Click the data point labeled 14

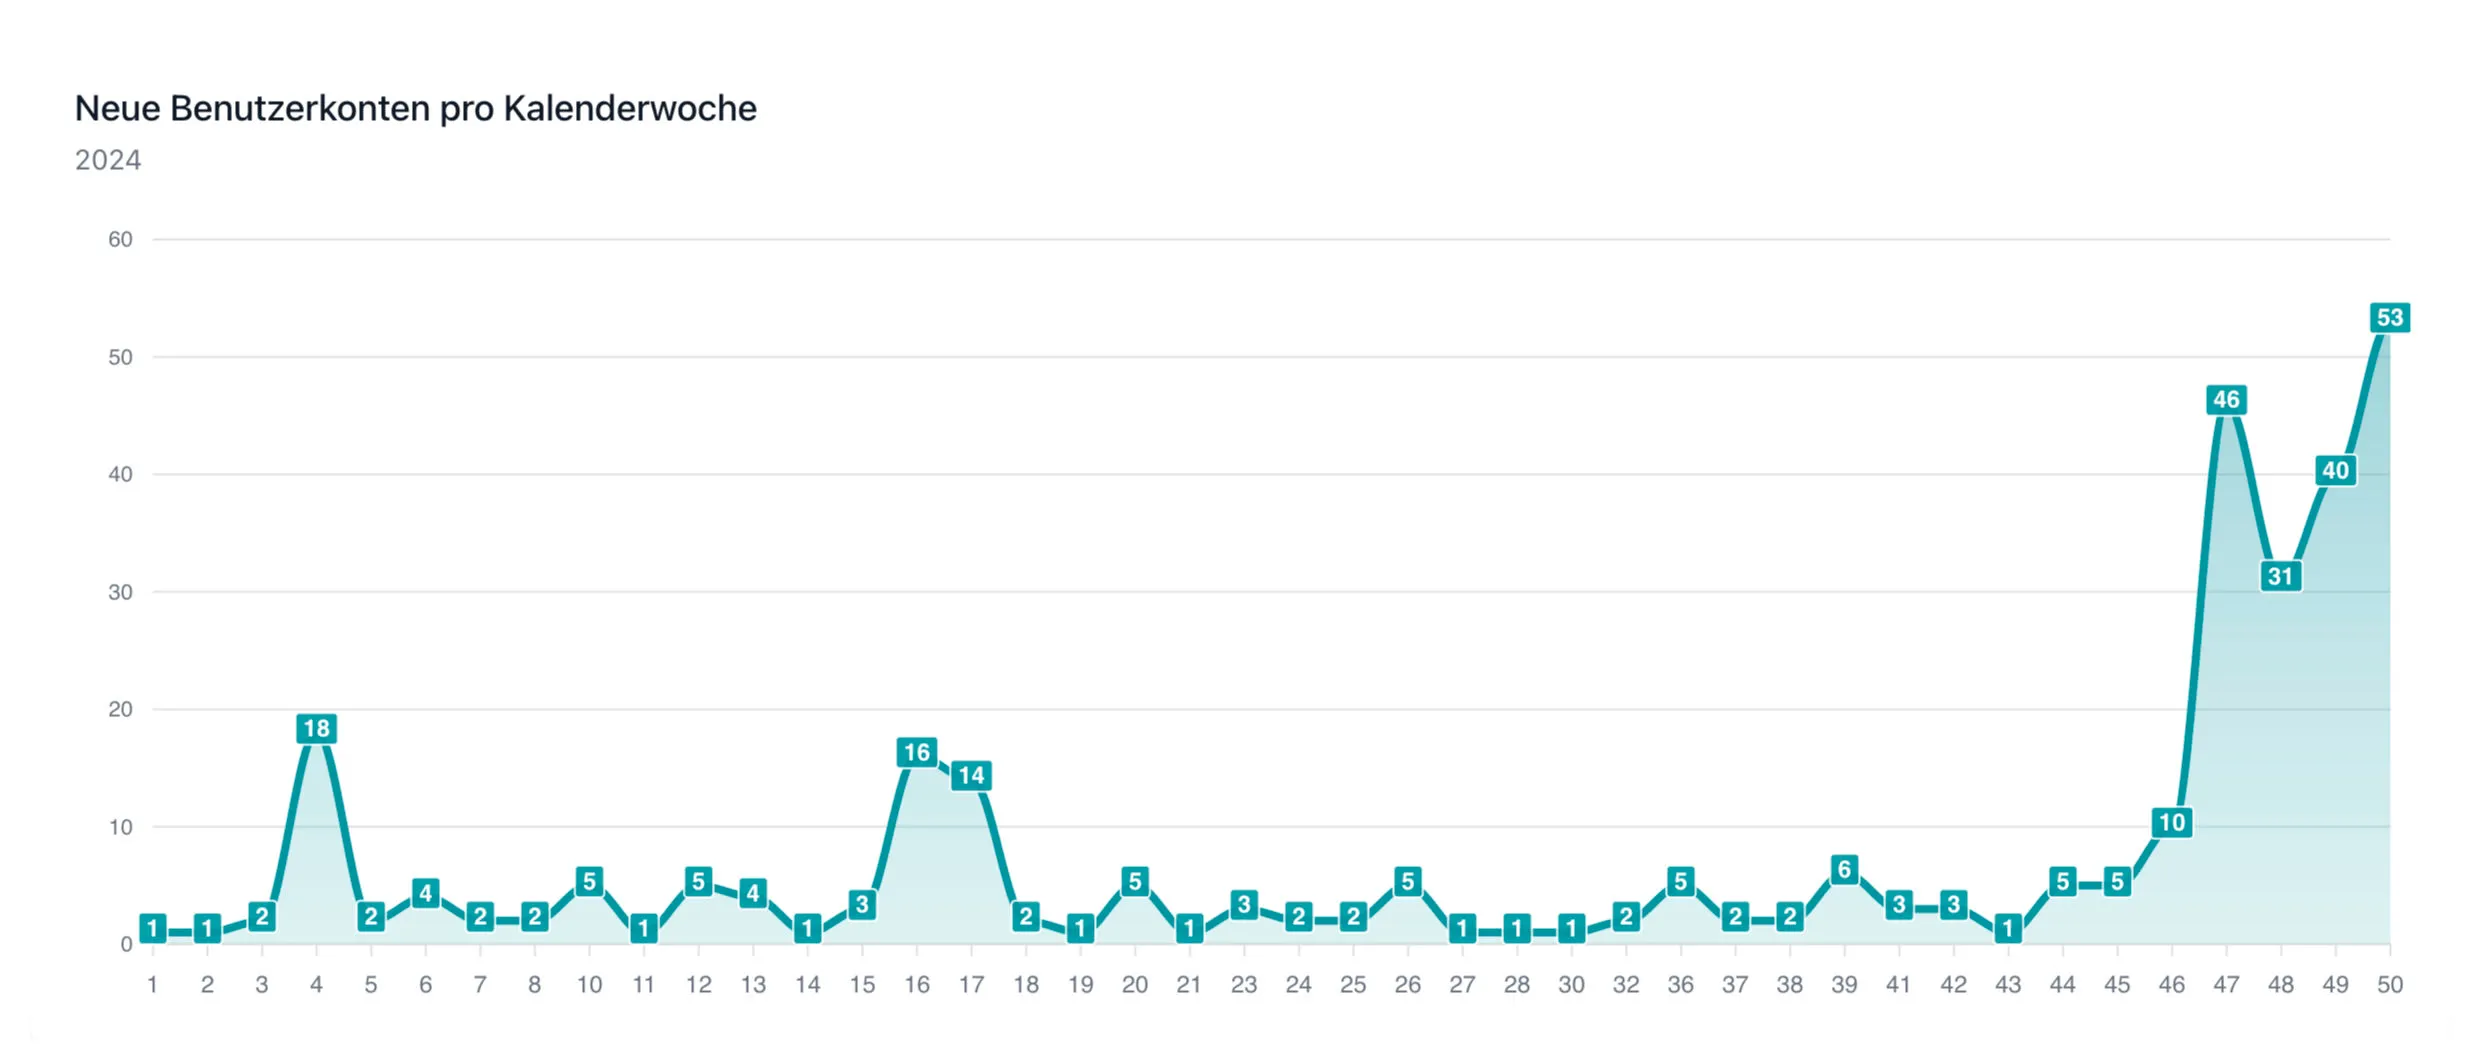[x=971, y=776]
